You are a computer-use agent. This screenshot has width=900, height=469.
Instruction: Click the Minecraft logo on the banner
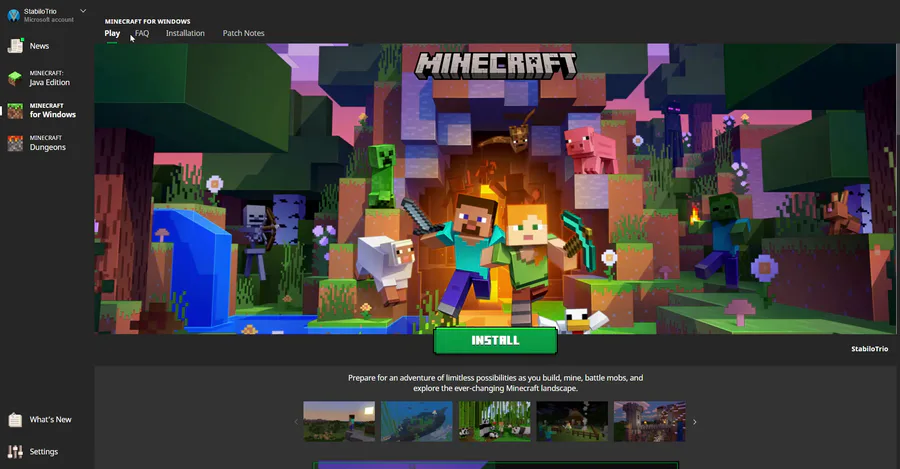pyautogui.click(x=495, y=65)
